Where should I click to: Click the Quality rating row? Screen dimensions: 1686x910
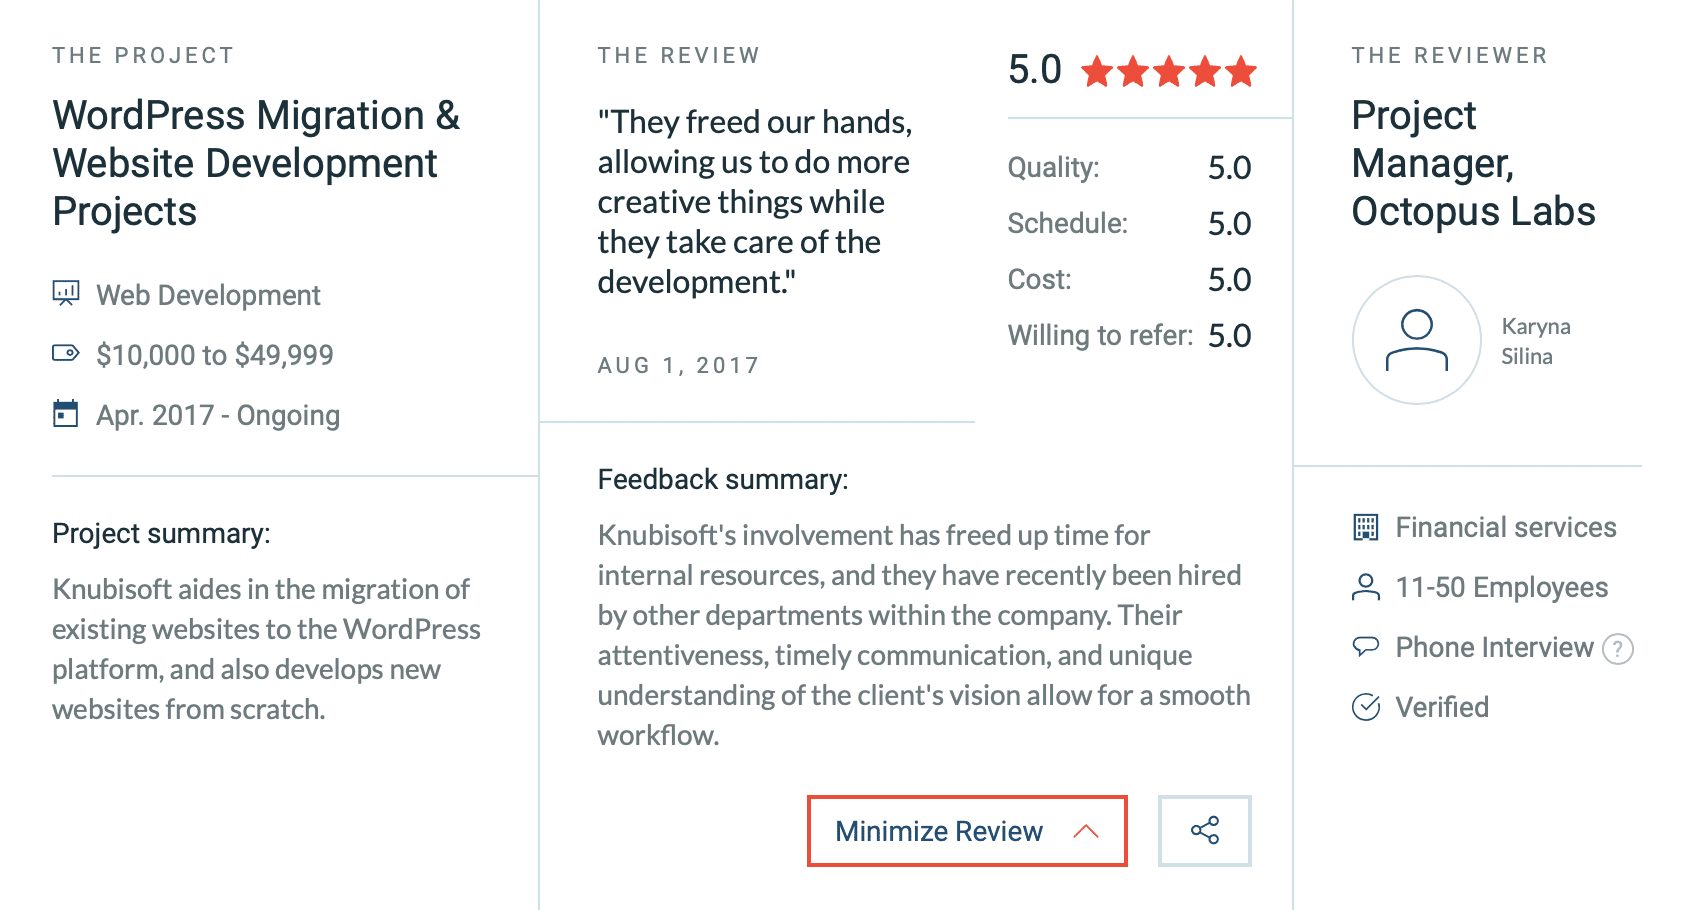point(1128,167)
